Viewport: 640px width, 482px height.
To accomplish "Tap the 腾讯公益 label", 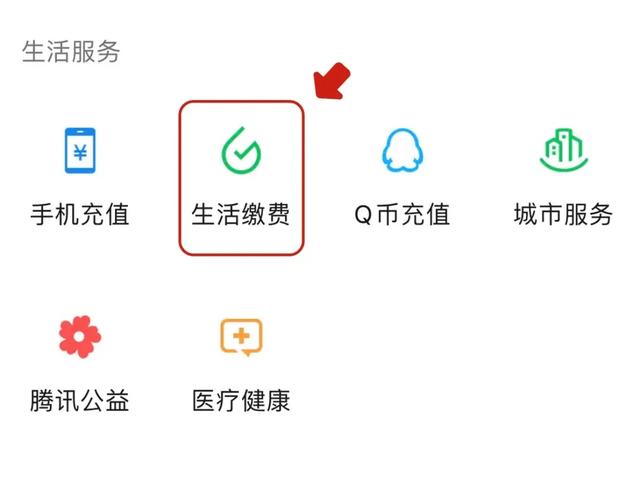I will 80,400.
